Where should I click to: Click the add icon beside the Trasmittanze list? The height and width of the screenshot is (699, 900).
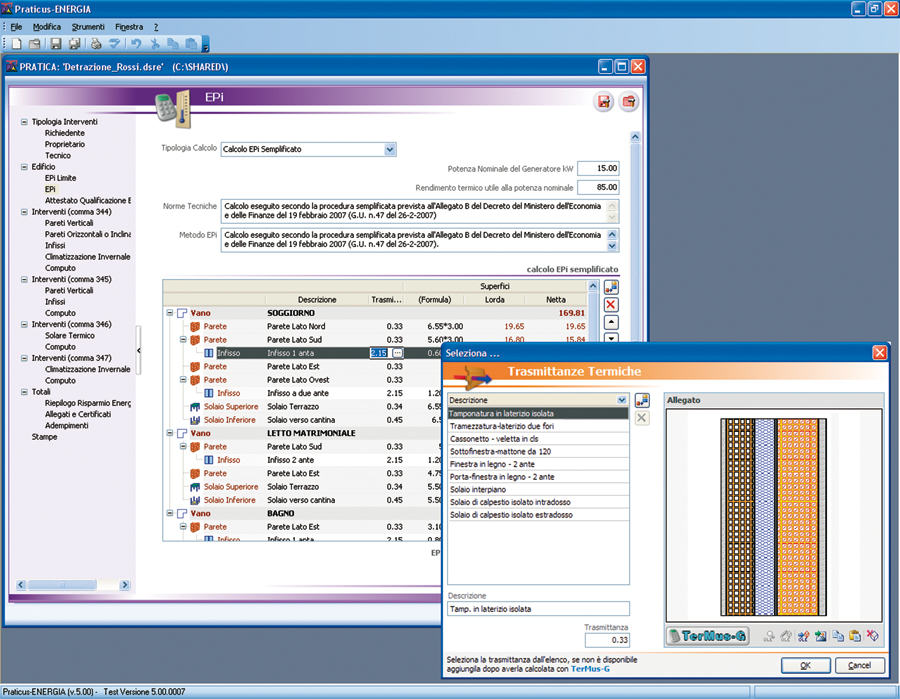(x=642, y=400)
